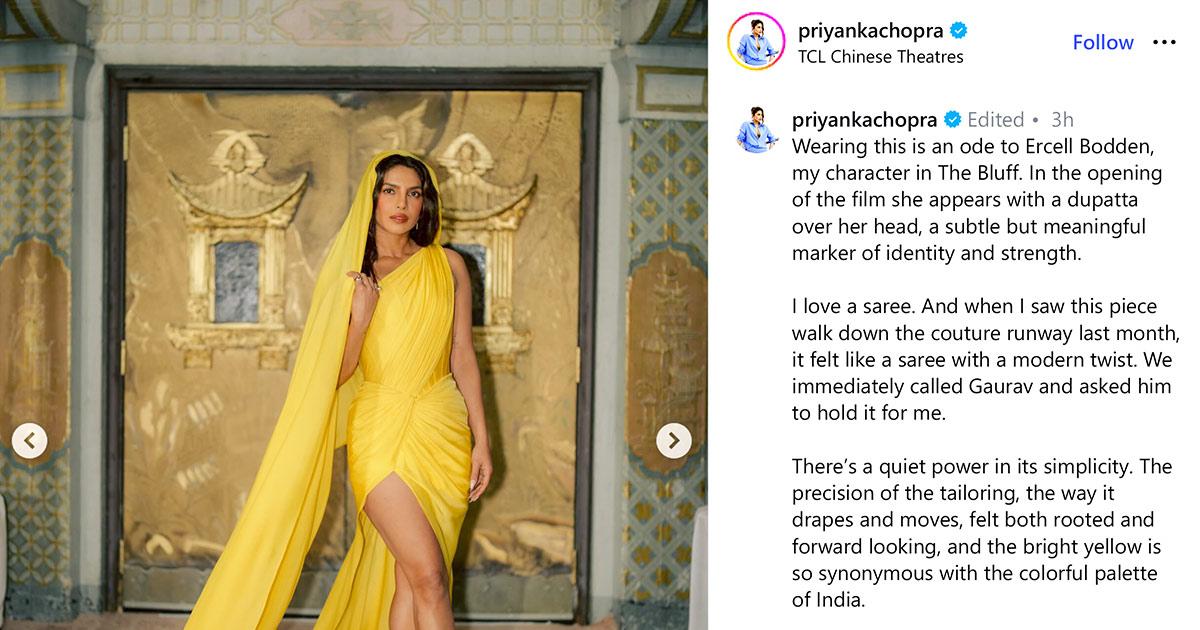This screenshot has height=630, width=1200.
Task: Click the paragraph starting 'There's a quiet power'
Action: [982, 533]
